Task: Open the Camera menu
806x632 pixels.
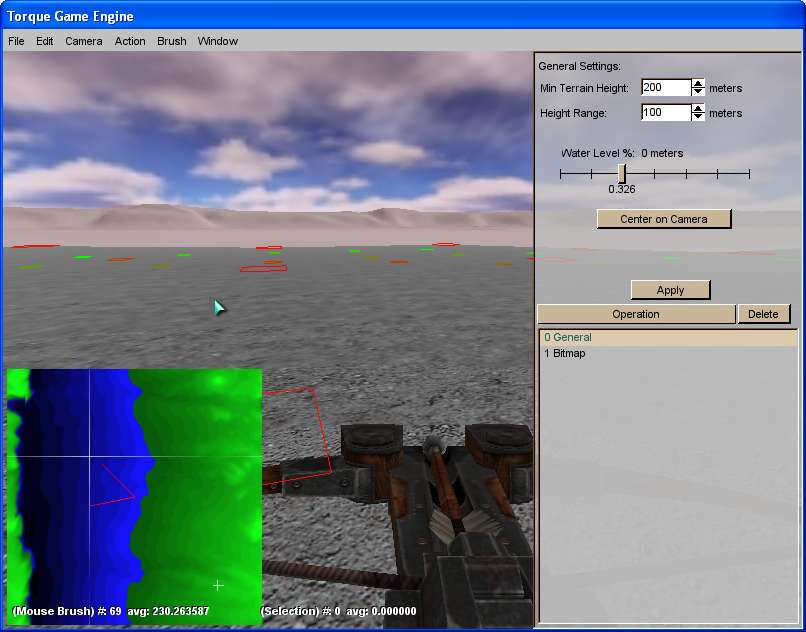Action: pyautogui.click(x=84, y=41)
